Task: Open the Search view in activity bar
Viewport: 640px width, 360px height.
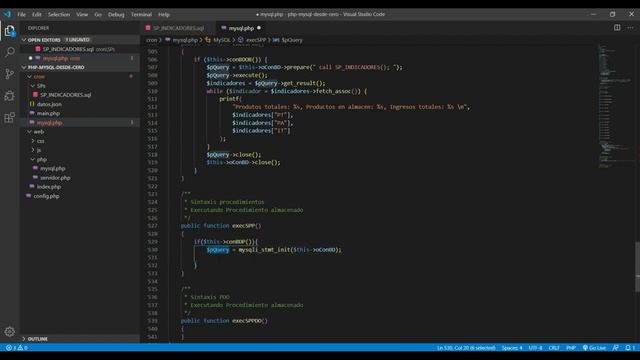Action: tap(9, 52)
